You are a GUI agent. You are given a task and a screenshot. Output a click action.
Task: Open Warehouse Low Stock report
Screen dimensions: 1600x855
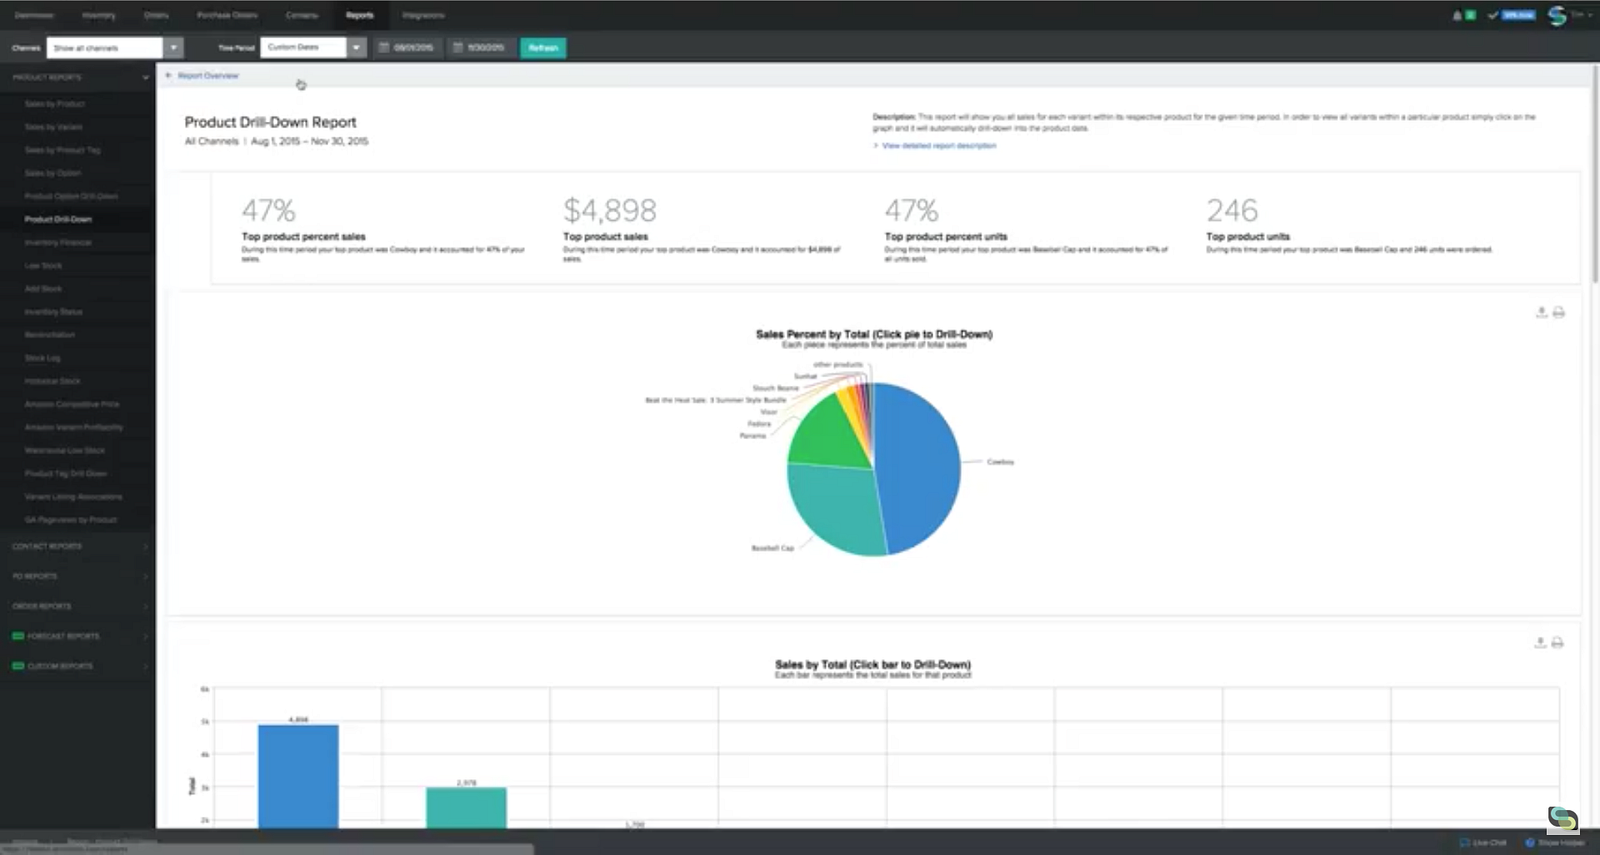(x=65, y=450)
